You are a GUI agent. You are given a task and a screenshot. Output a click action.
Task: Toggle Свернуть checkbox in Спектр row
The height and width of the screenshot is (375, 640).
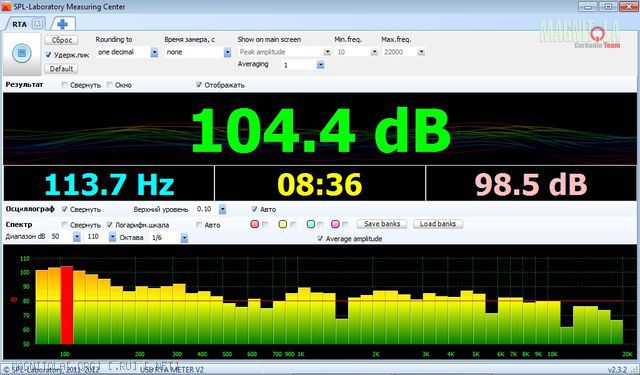coord(64,224)
